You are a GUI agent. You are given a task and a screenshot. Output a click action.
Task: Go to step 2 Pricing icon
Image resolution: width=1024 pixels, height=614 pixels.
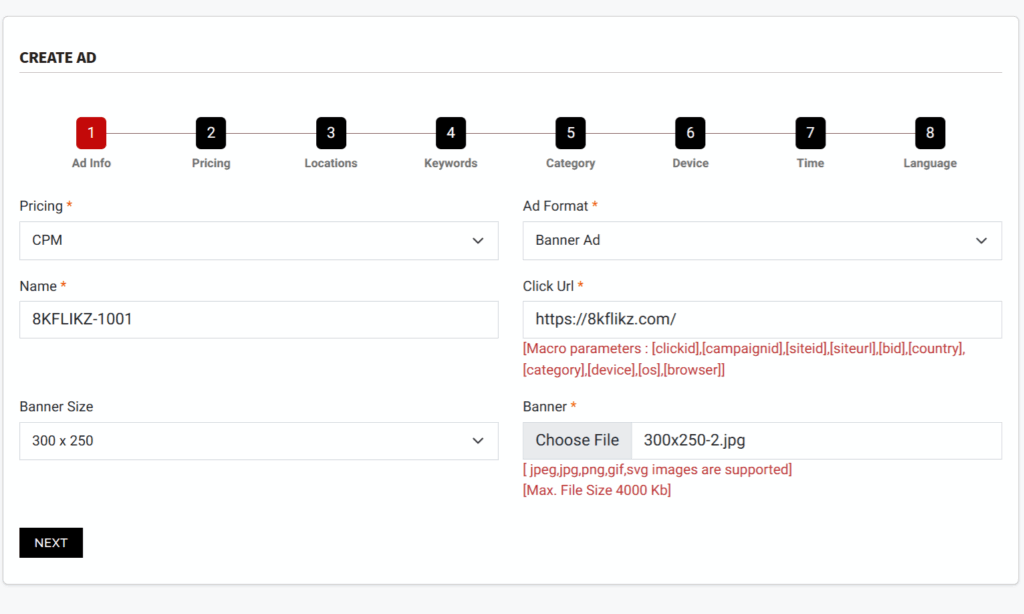[x=211, y=133]
